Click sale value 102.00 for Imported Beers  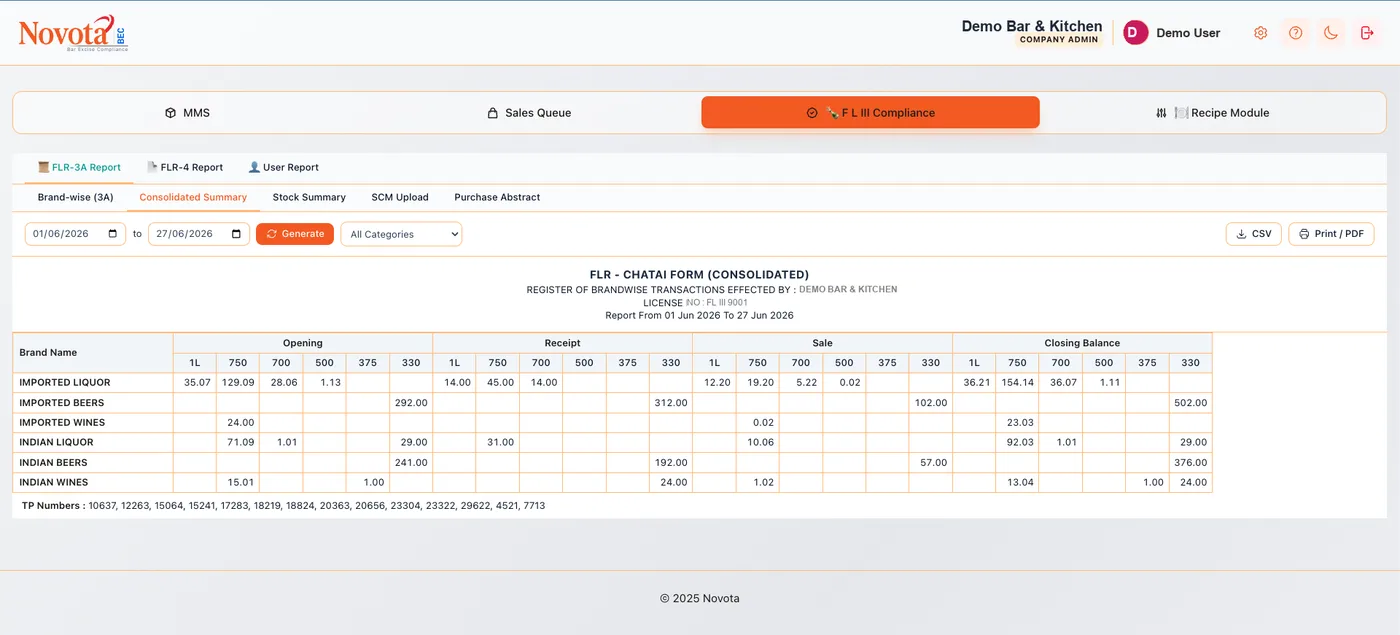click(930, 402)
